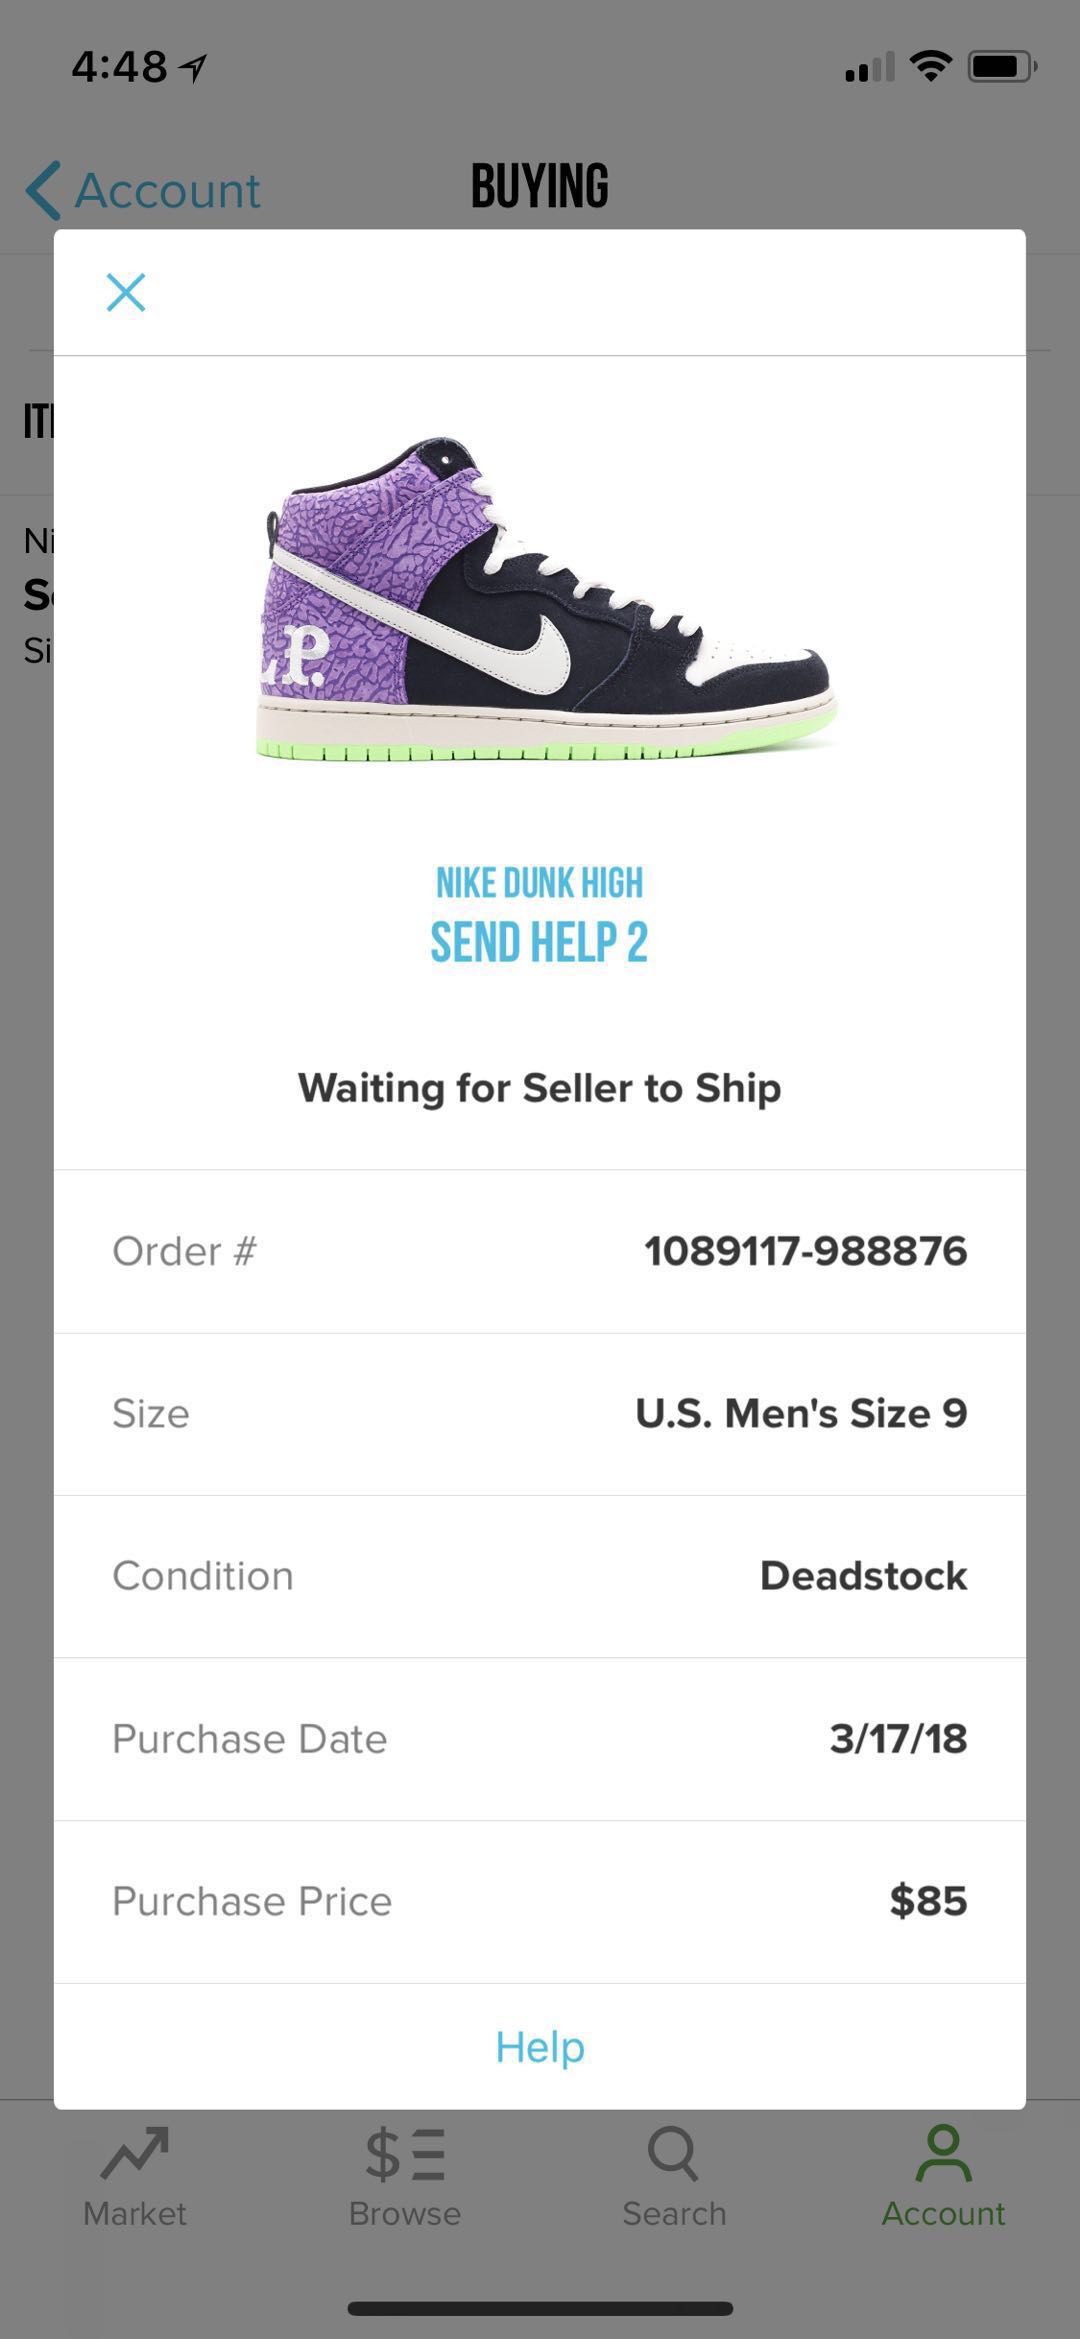Tap the back chevron beside Account
This screenshot has height=2339, width=1080.
pos(44,190)
